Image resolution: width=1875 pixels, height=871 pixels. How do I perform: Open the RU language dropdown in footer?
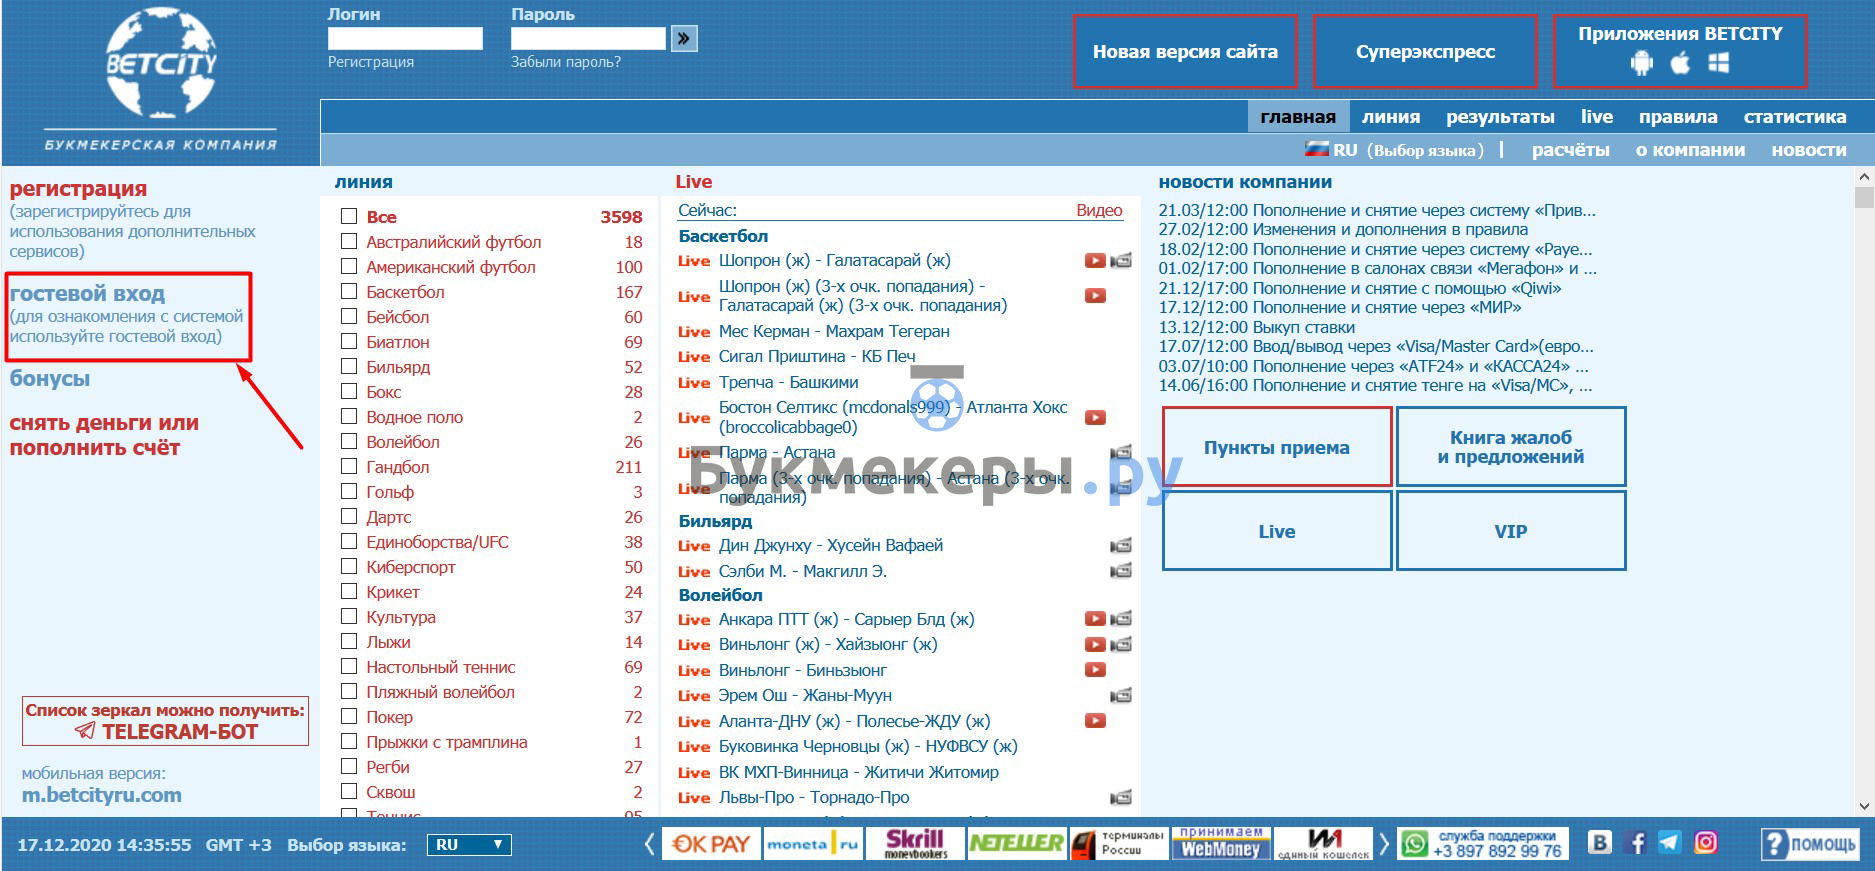coord(468,845)
